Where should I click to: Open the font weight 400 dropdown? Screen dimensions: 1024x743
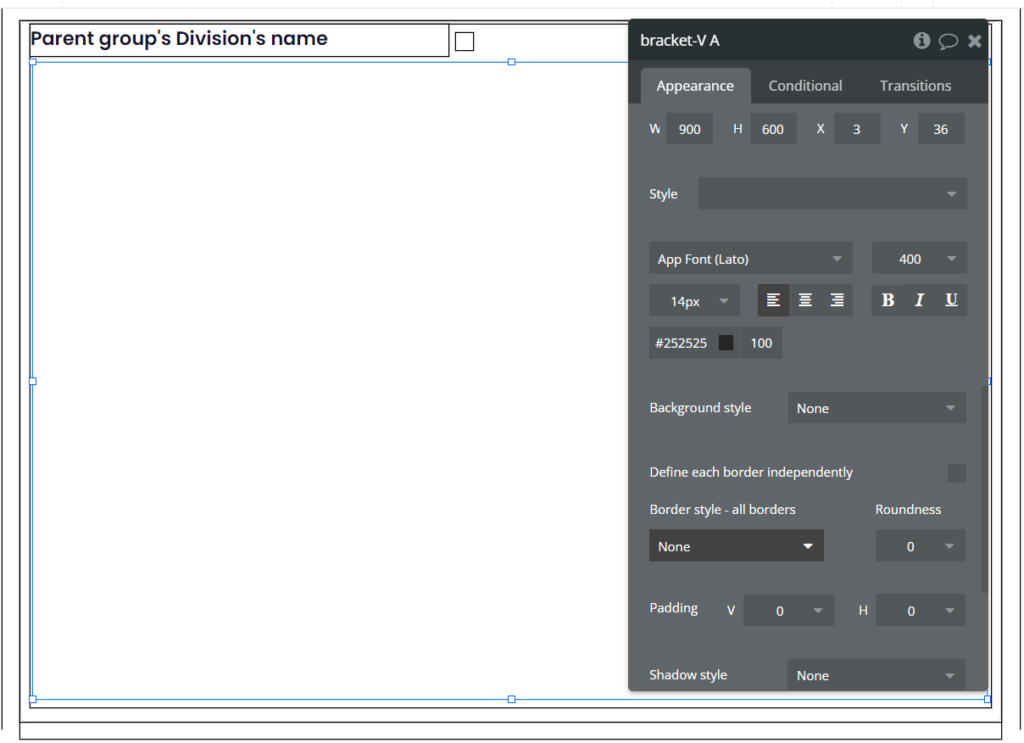[x=919, y=259]
